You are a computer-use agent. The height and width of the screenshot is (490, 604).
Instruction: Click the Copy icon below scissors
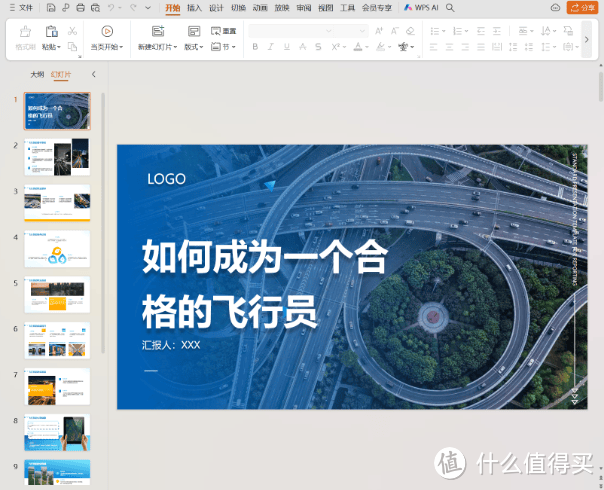tap(72, 47)
